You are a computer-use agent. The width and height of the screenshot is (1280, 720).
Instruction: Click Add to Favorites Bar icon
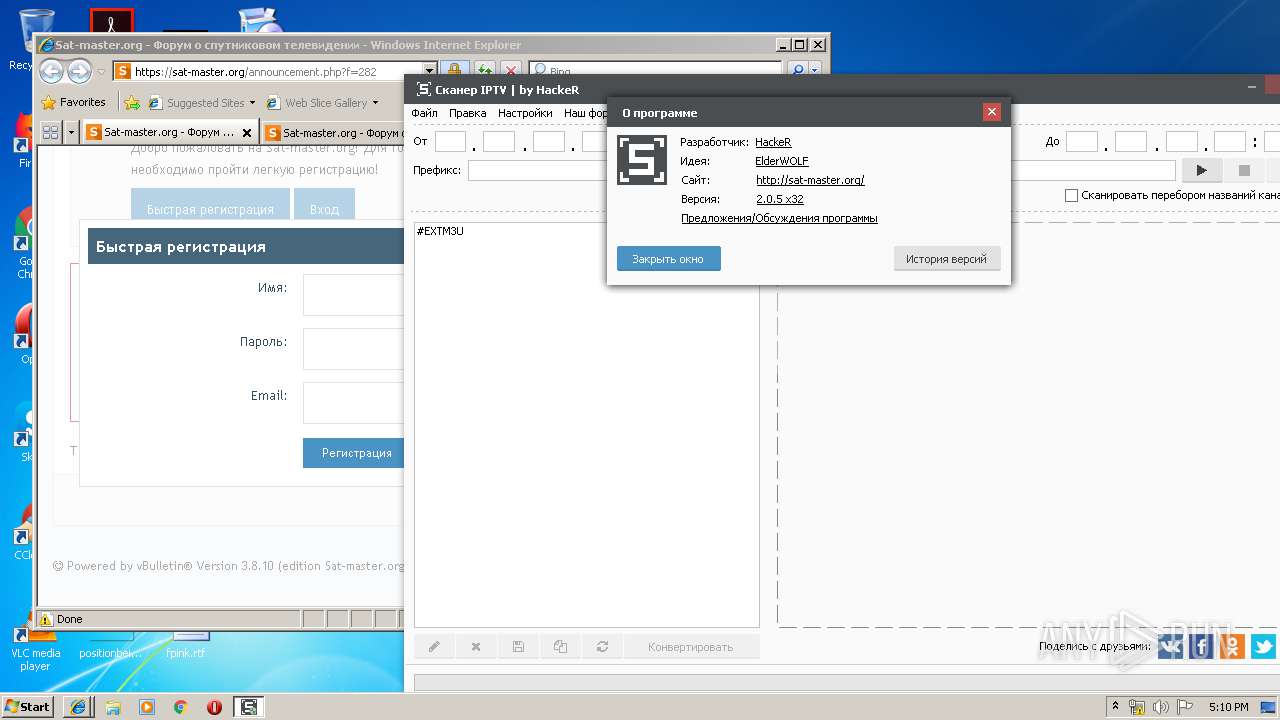(x=131, y=102)
